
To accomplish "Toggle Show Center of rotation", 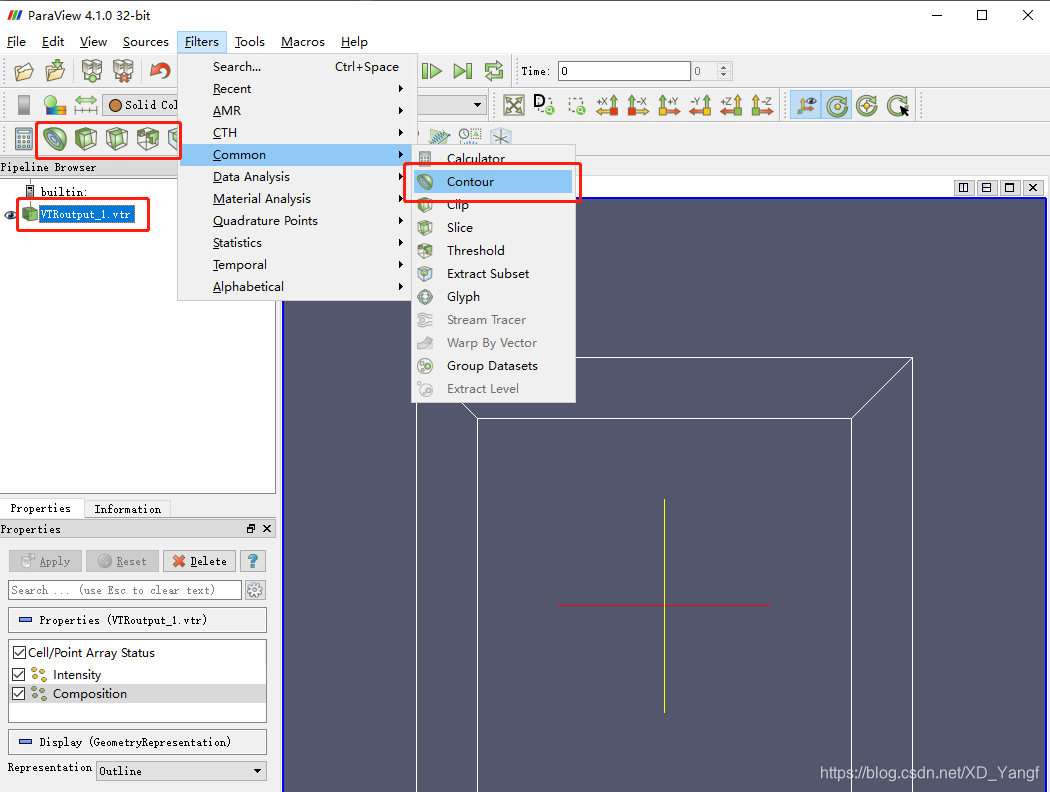I will tap(837, 106).
